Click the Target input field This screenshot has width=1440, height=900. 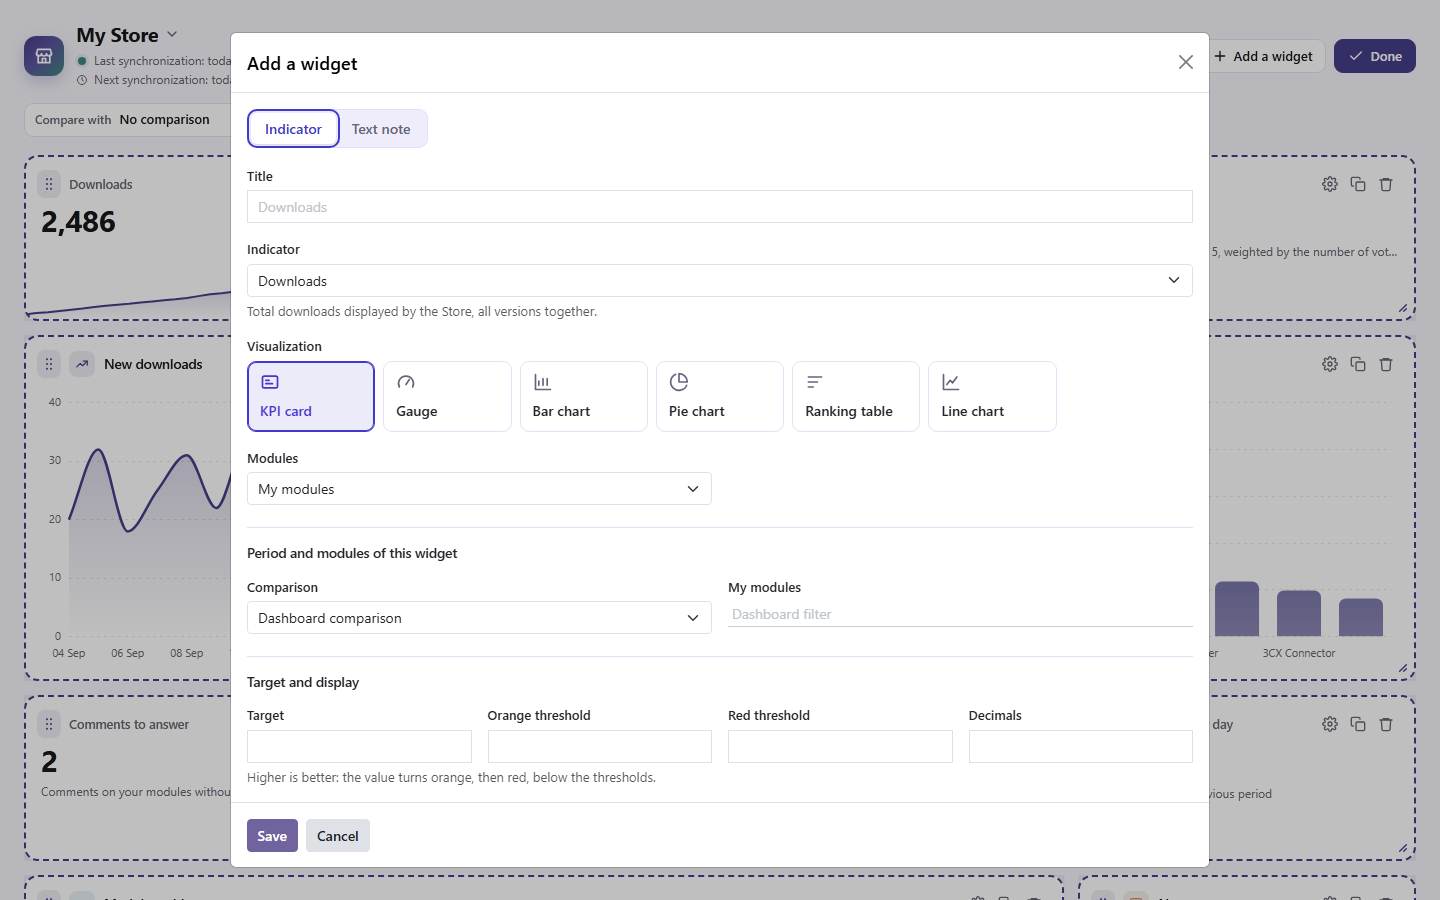359,747
